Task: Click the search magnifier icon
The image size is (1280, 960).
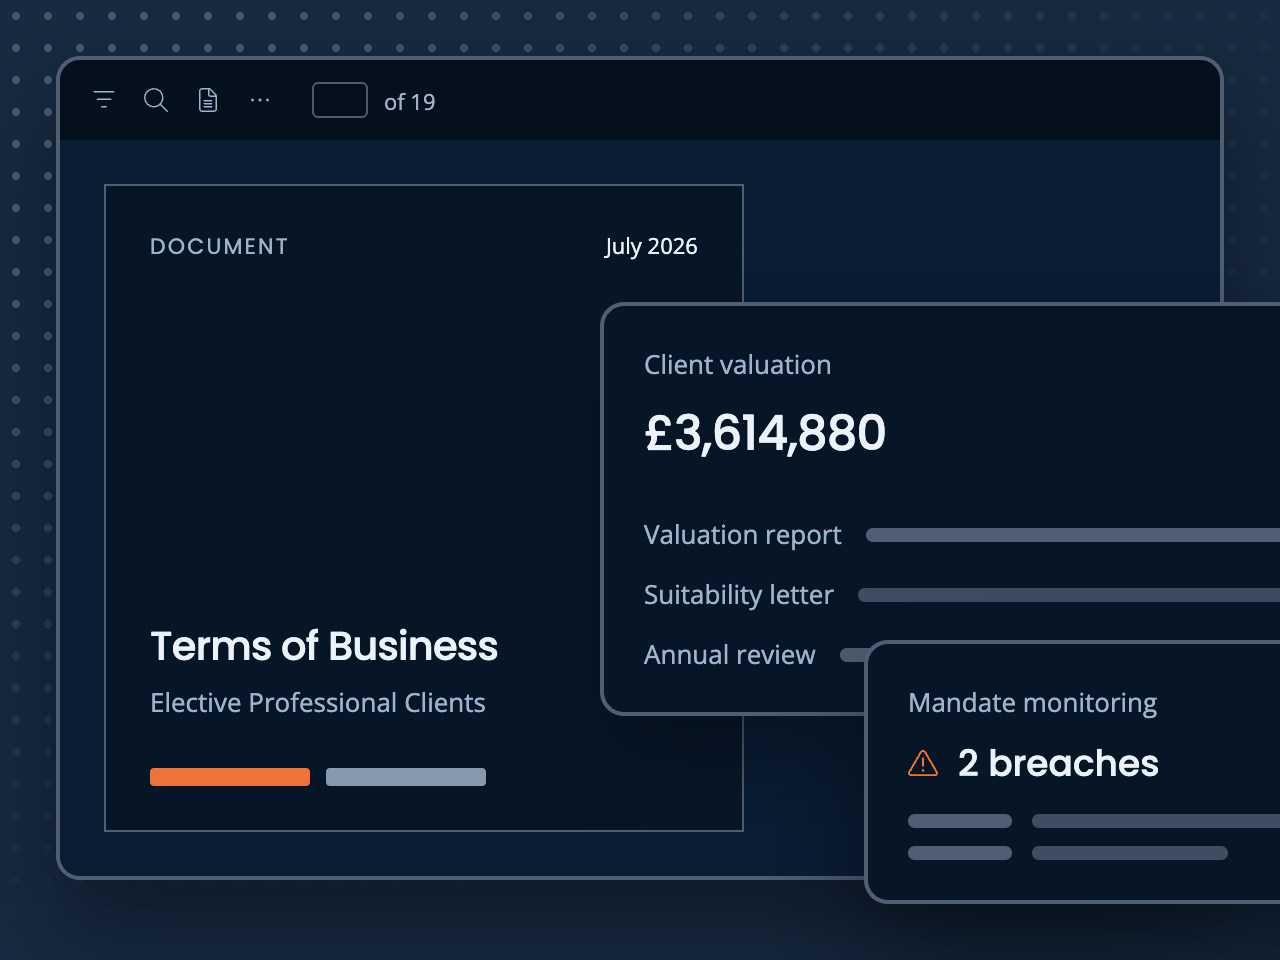Action: [x=156, y=100]
